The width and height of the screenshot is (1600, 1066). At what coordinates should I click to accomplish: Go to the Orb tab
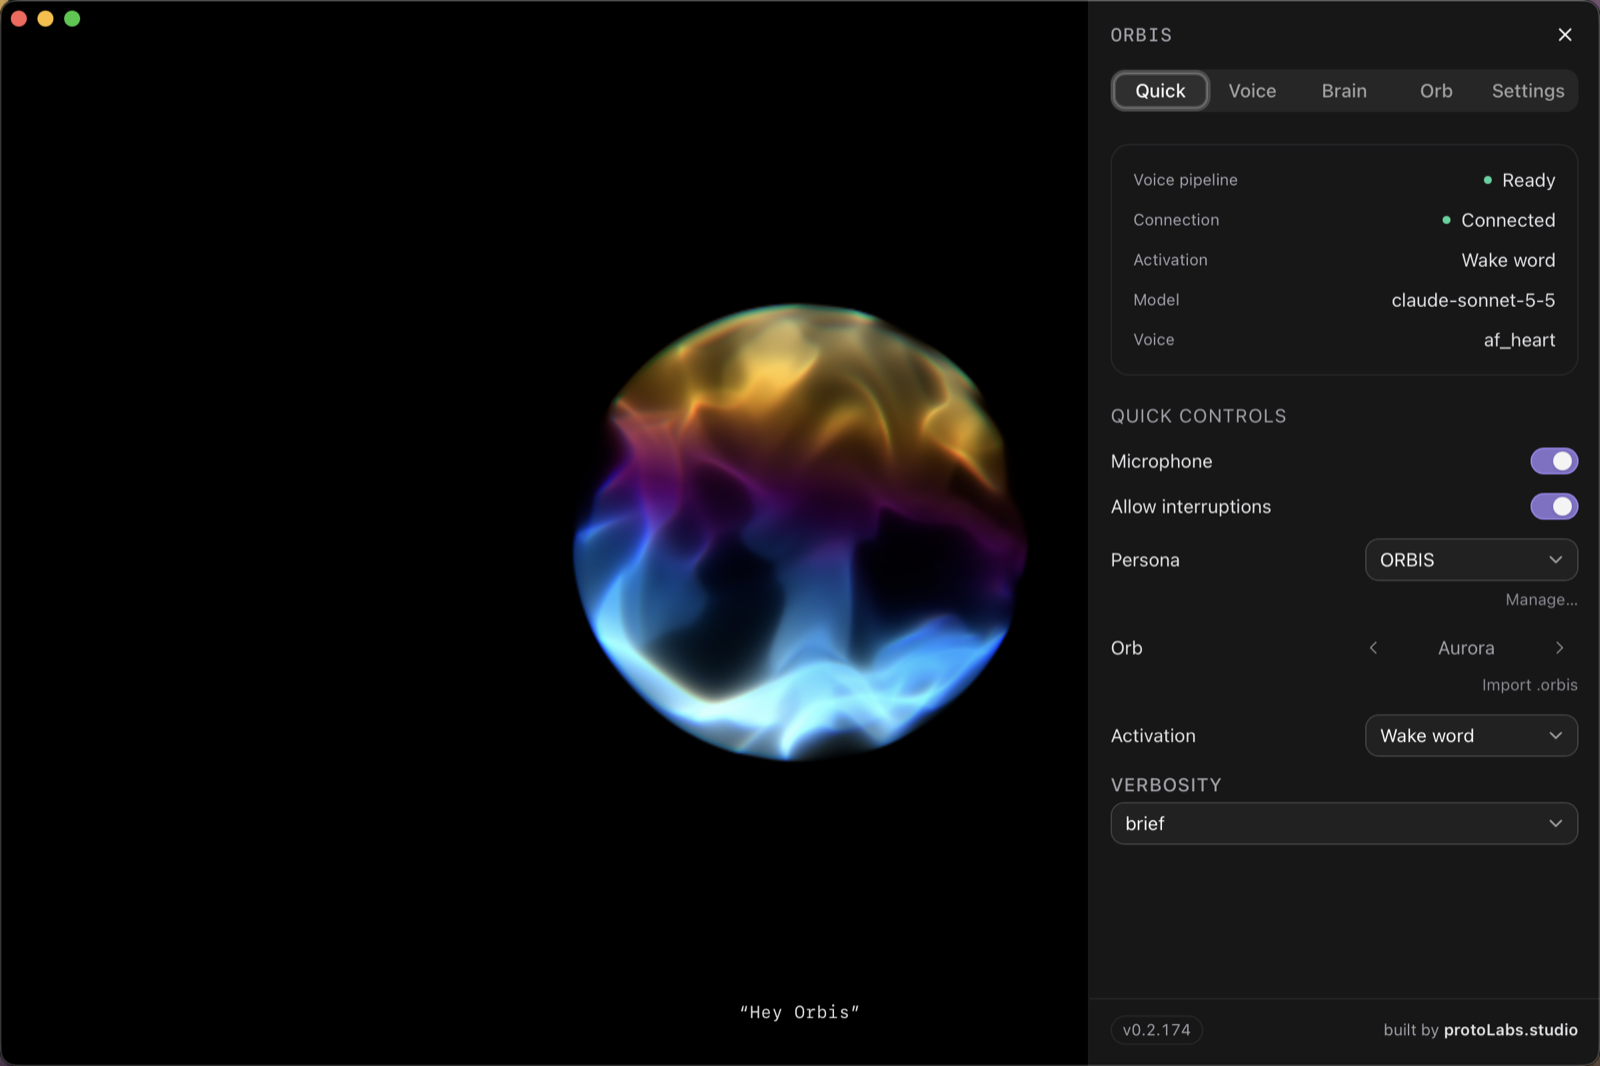(x=1436, y=91)
